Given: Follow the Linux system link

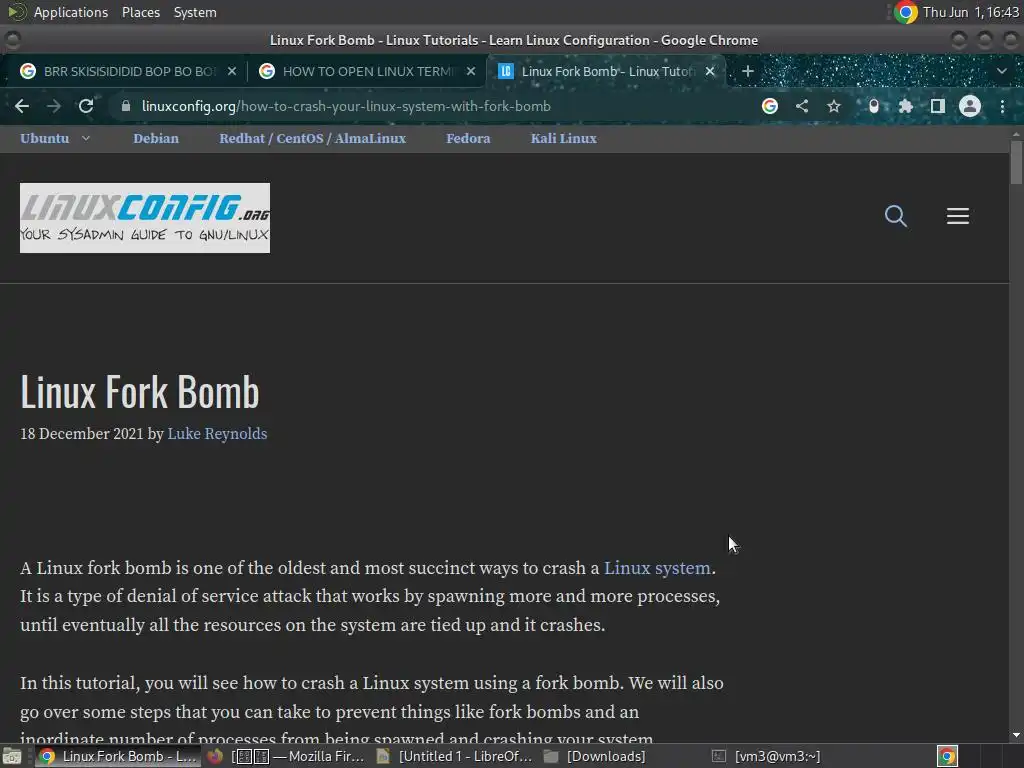Looking at the screenshot, I should 657,568.
